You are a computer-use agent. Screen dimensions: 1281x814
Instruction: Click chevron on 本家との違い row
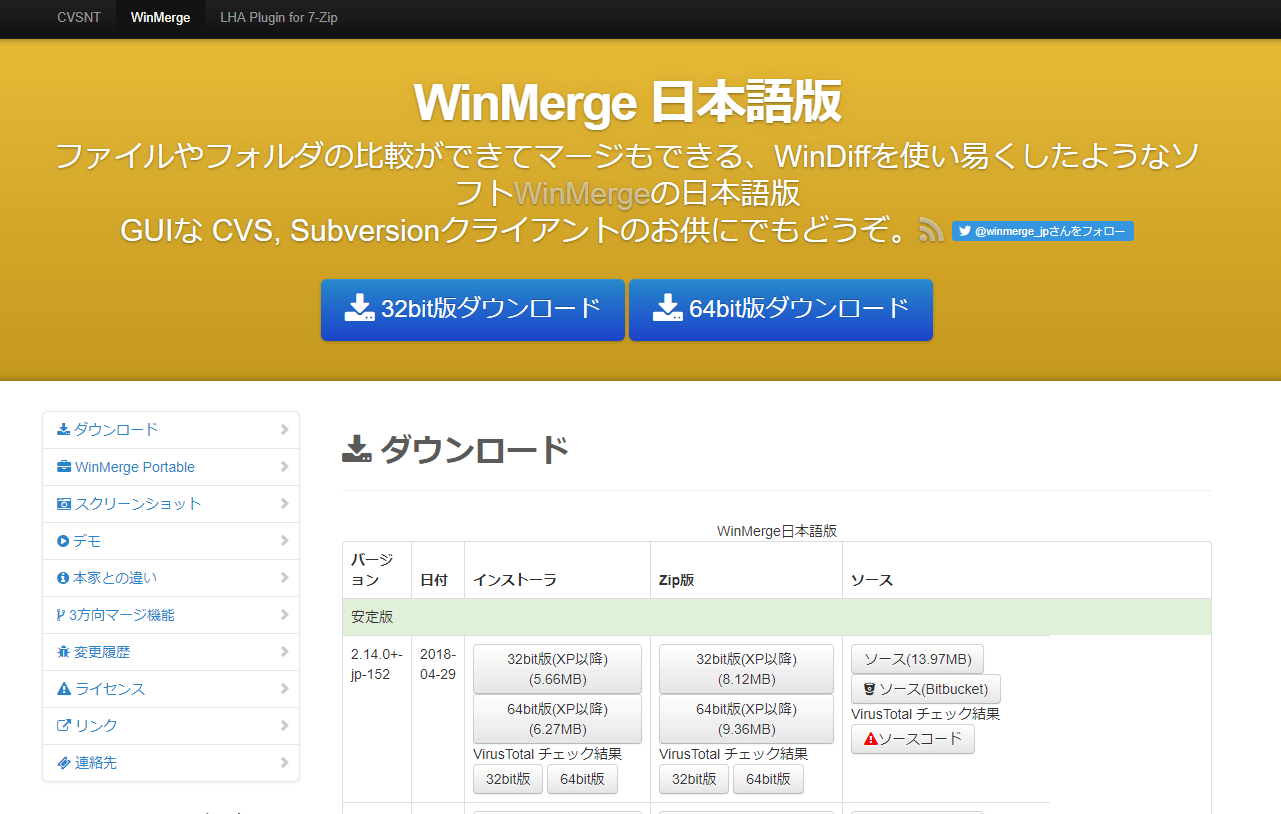point(284,578)
